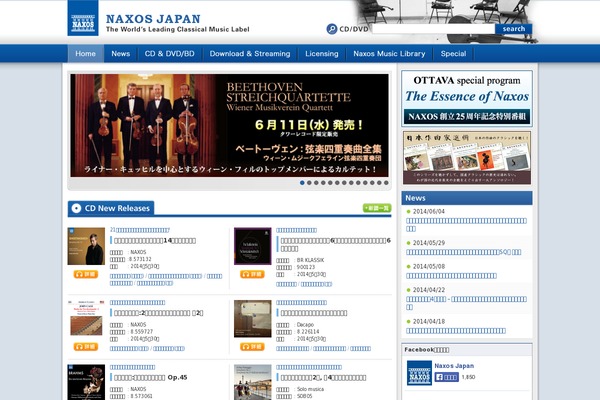This screenshot has height=400, width=600.
Task: Open album cover for catalog 8.559727
Action: click(x=86, y=318)
